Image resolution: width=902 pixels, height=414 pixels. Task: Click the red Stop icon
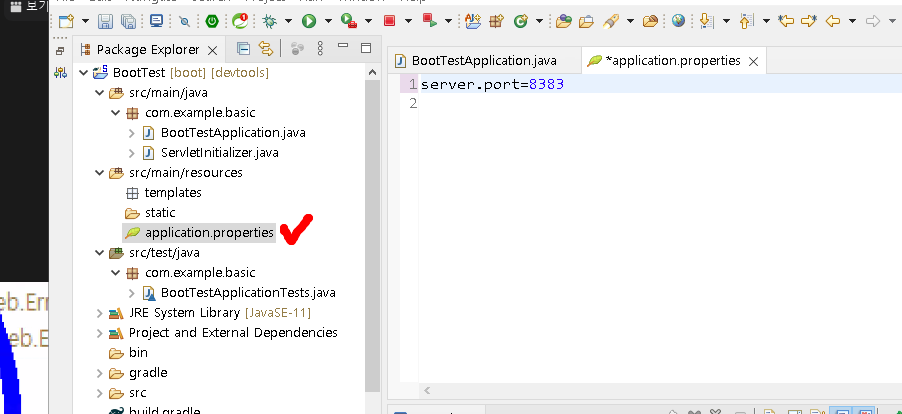(389, 21)
